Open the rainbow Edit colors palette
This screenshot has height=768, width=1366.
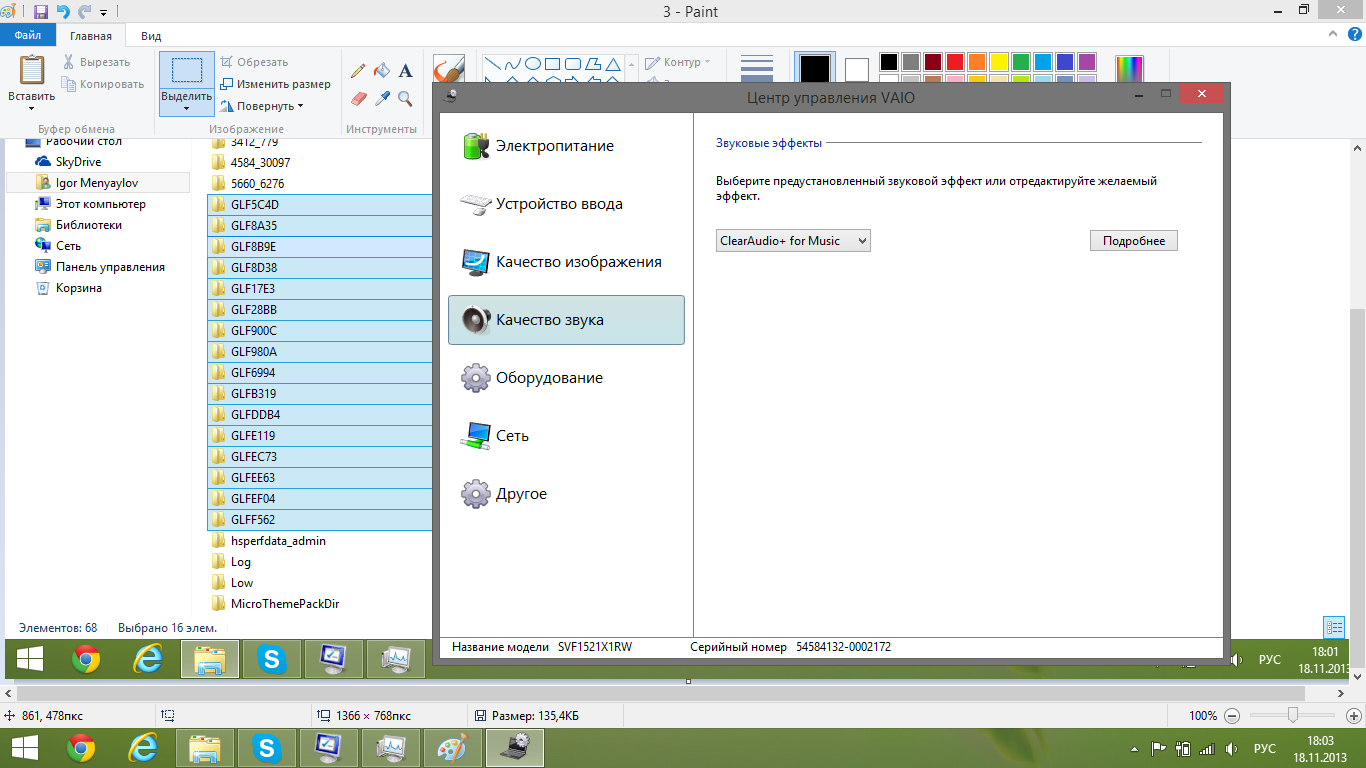coord(1128,68)
